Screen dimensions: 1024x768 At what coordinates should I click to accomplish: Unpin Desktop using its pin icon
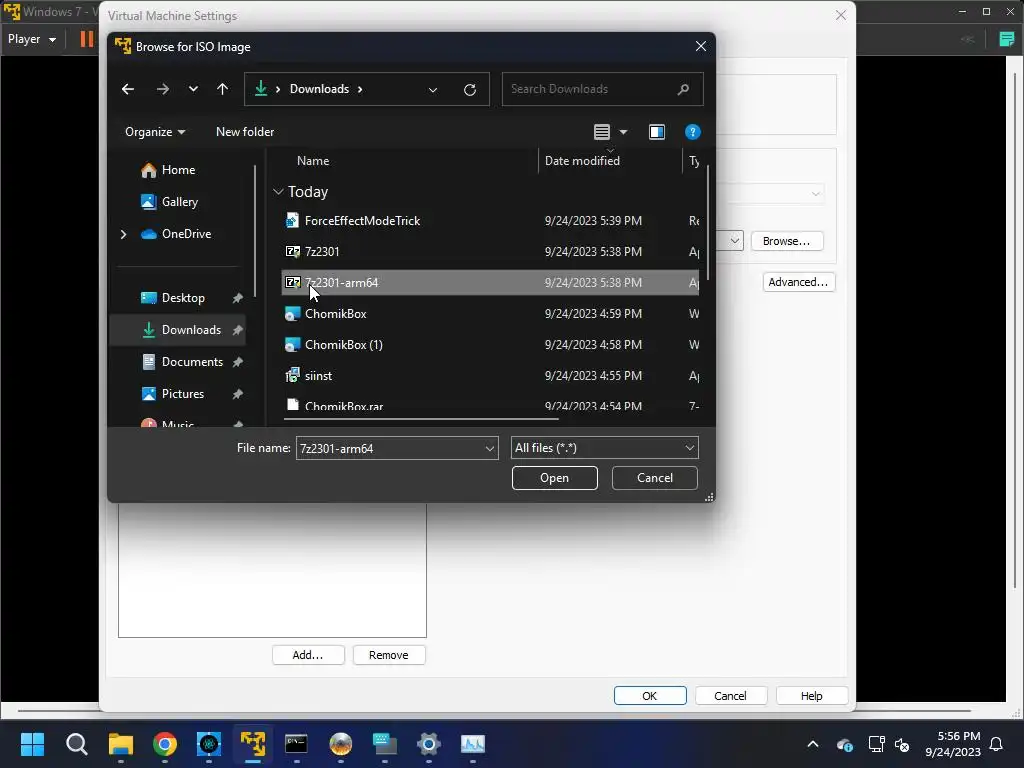[x=238, y=298]
